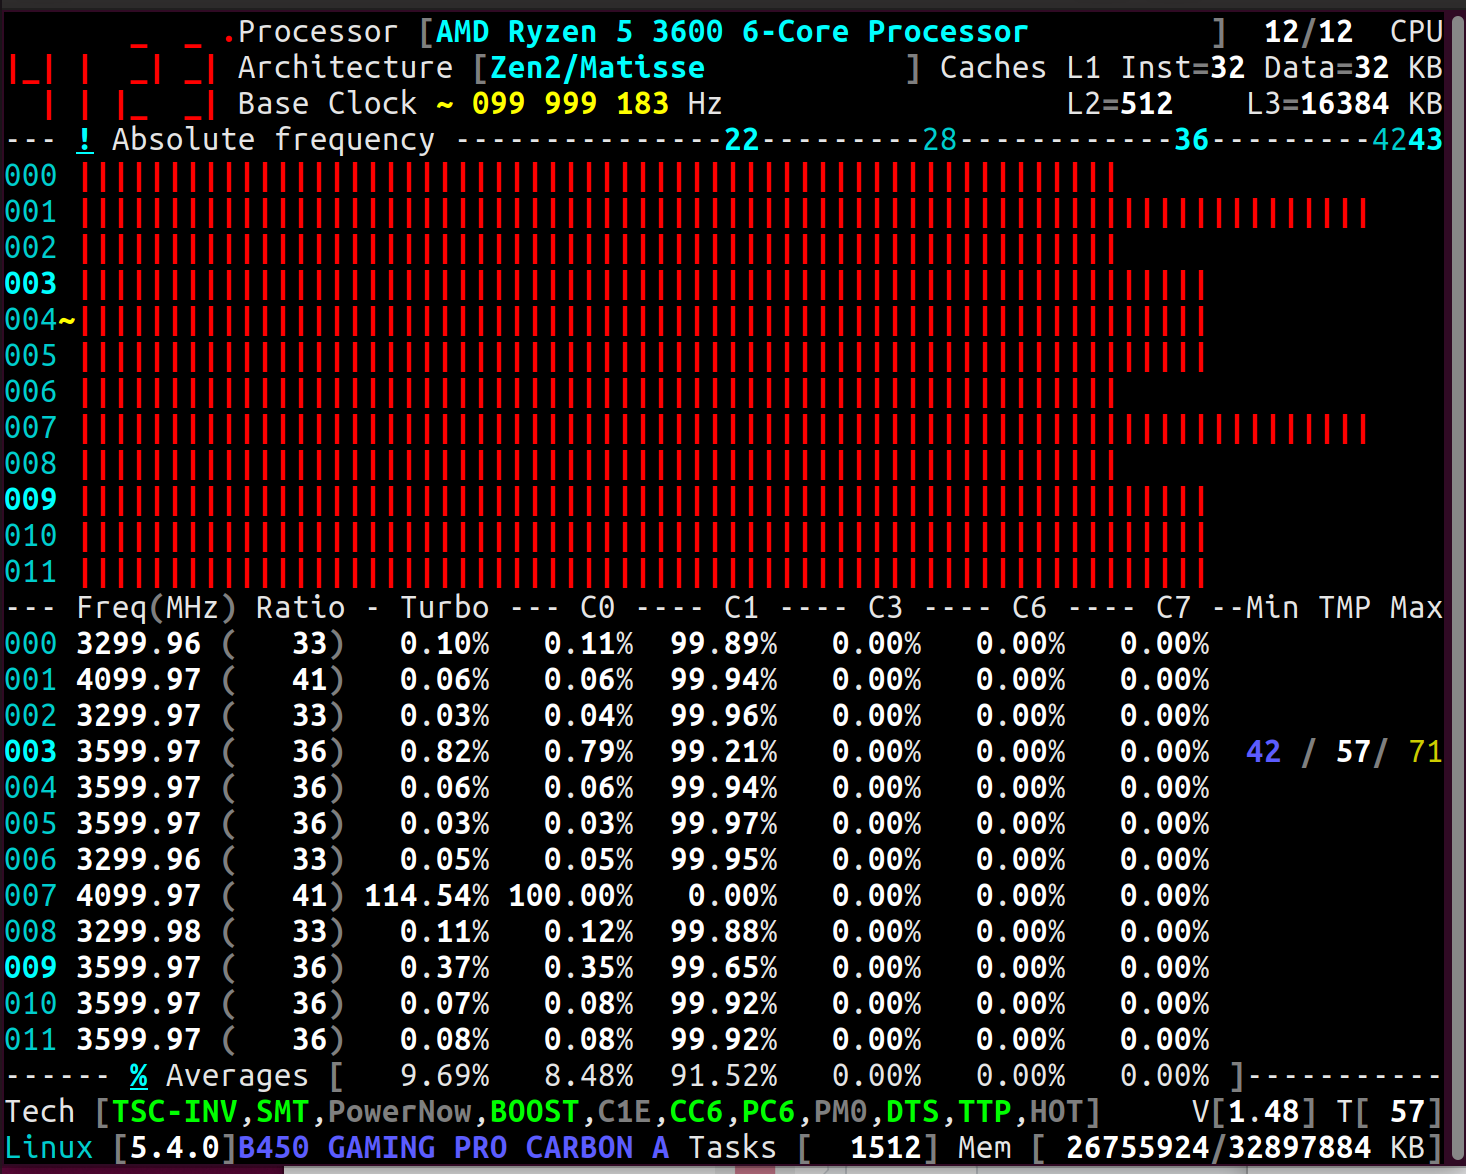Viewport: 1466px width, 1174px height.
Task: Click core label 011 in the bar graph
Action: (x=31, y=572)
